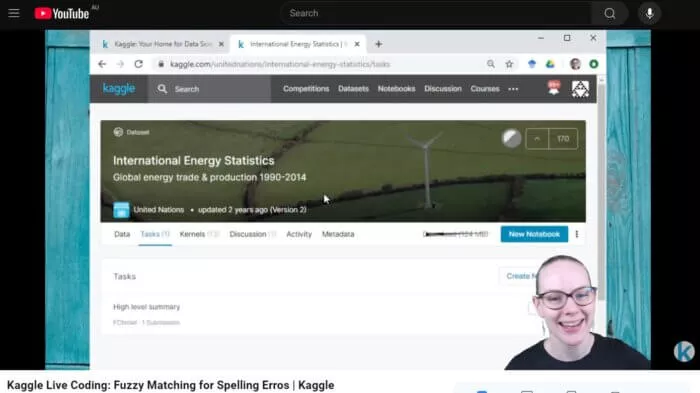Screen dimensions: 700x393
Task: Bookmark the page with star icon
Action: coord(509,64)
